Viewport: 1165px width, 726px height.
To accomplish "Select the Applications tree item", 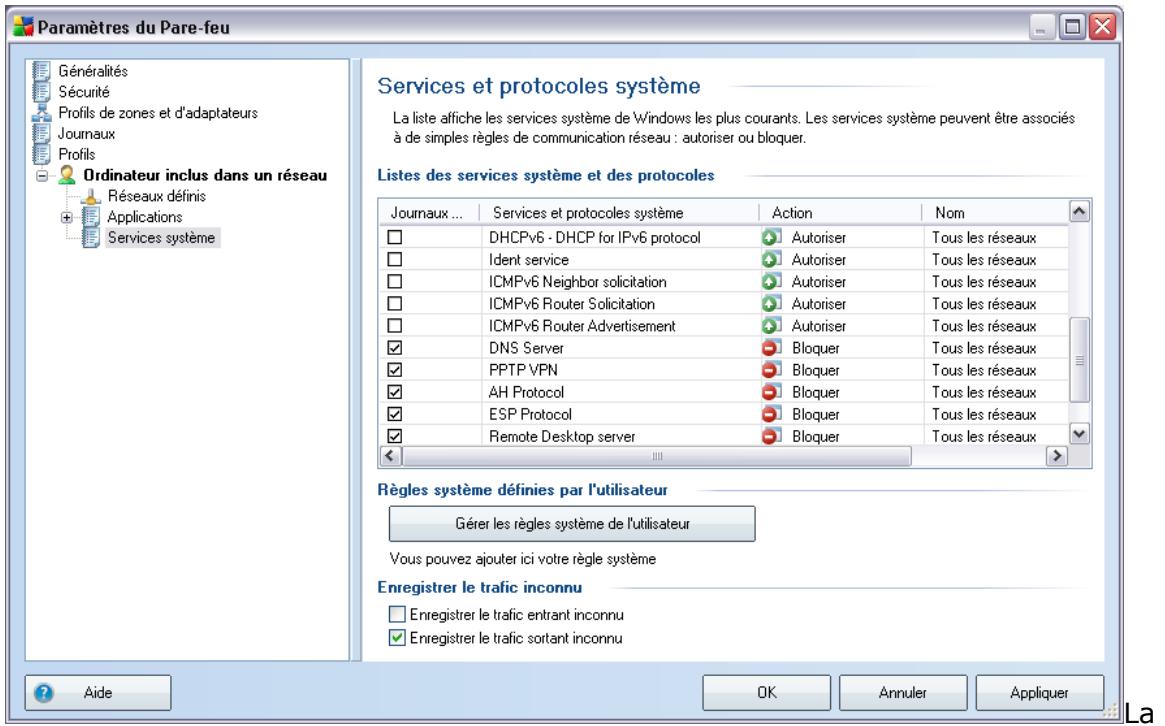I will (x=145, y=217).
